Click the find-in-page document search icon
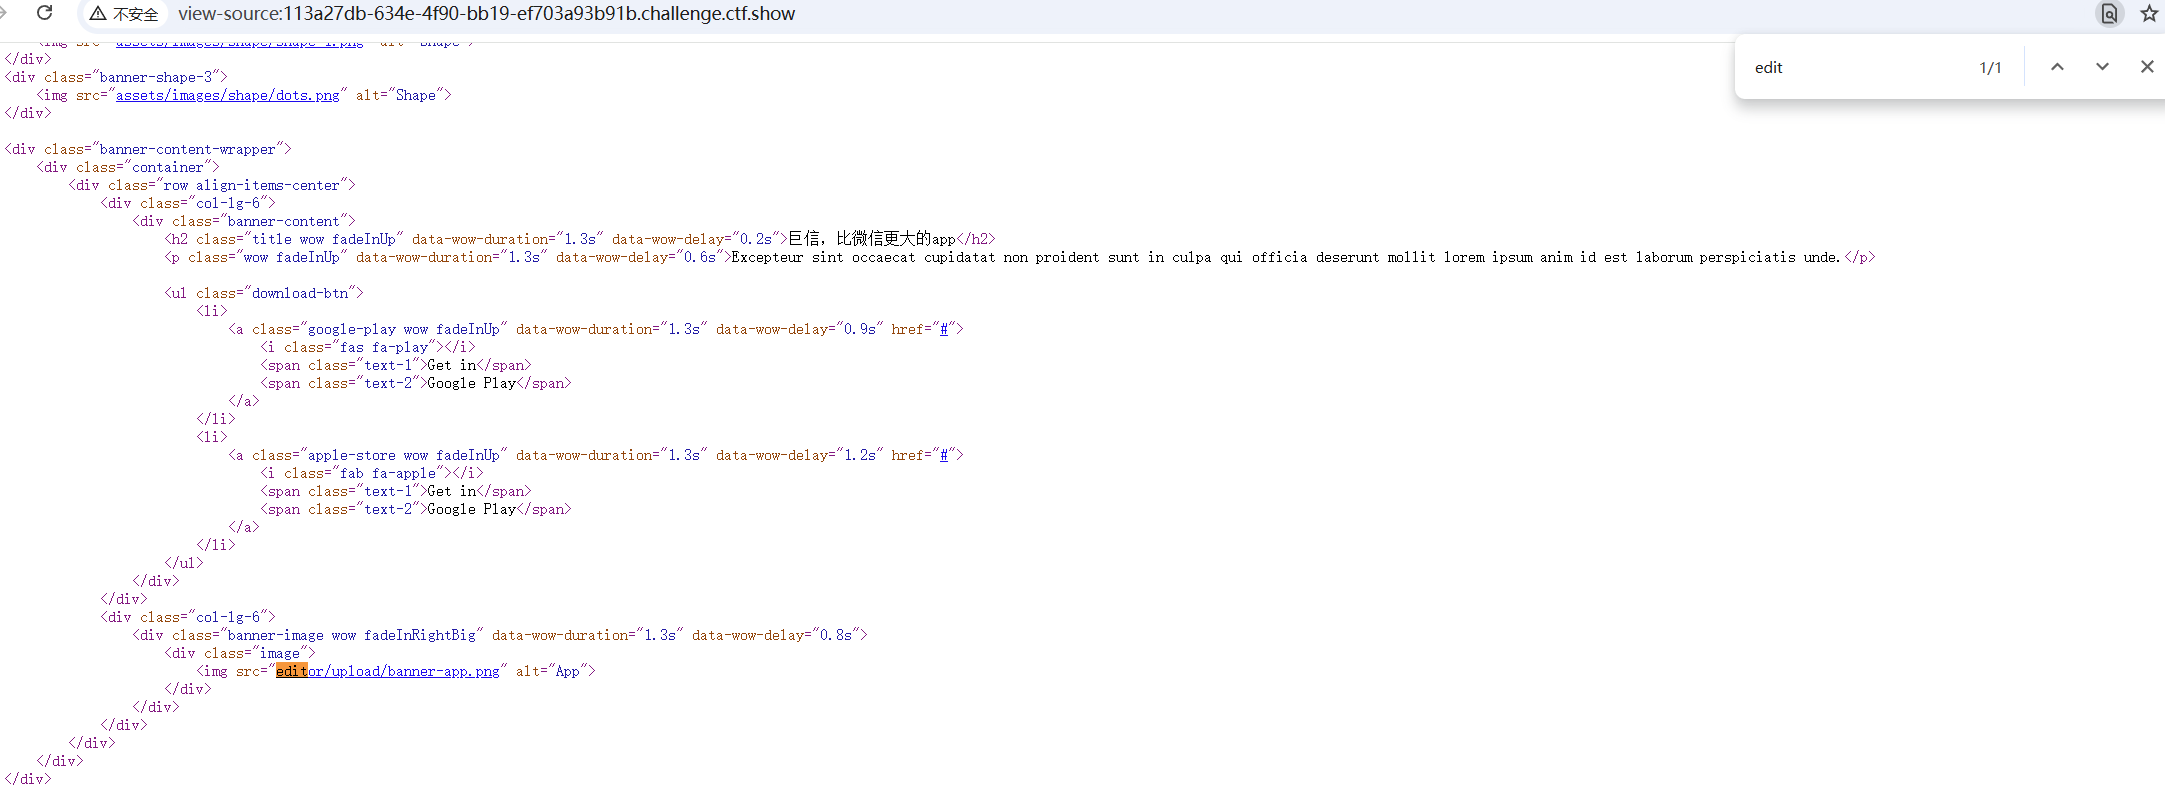2165x786 pixels. coord(2108,13)
